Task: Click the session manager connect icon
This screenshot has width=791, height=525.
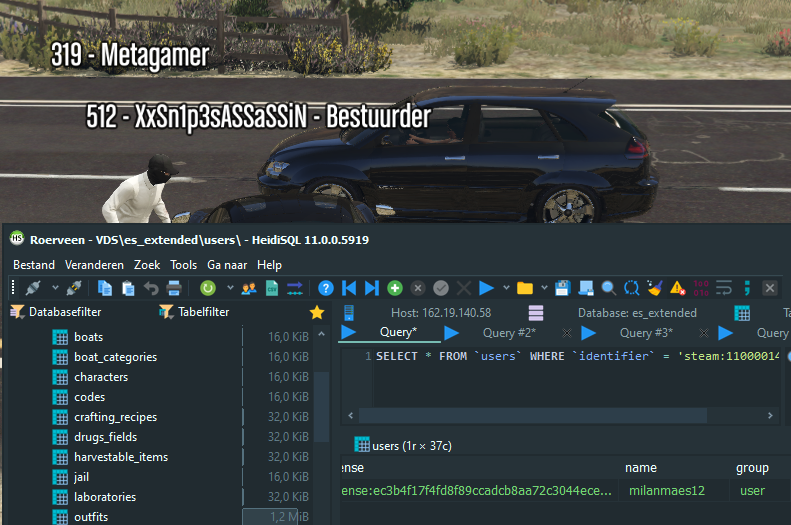Action: point(32,288)
